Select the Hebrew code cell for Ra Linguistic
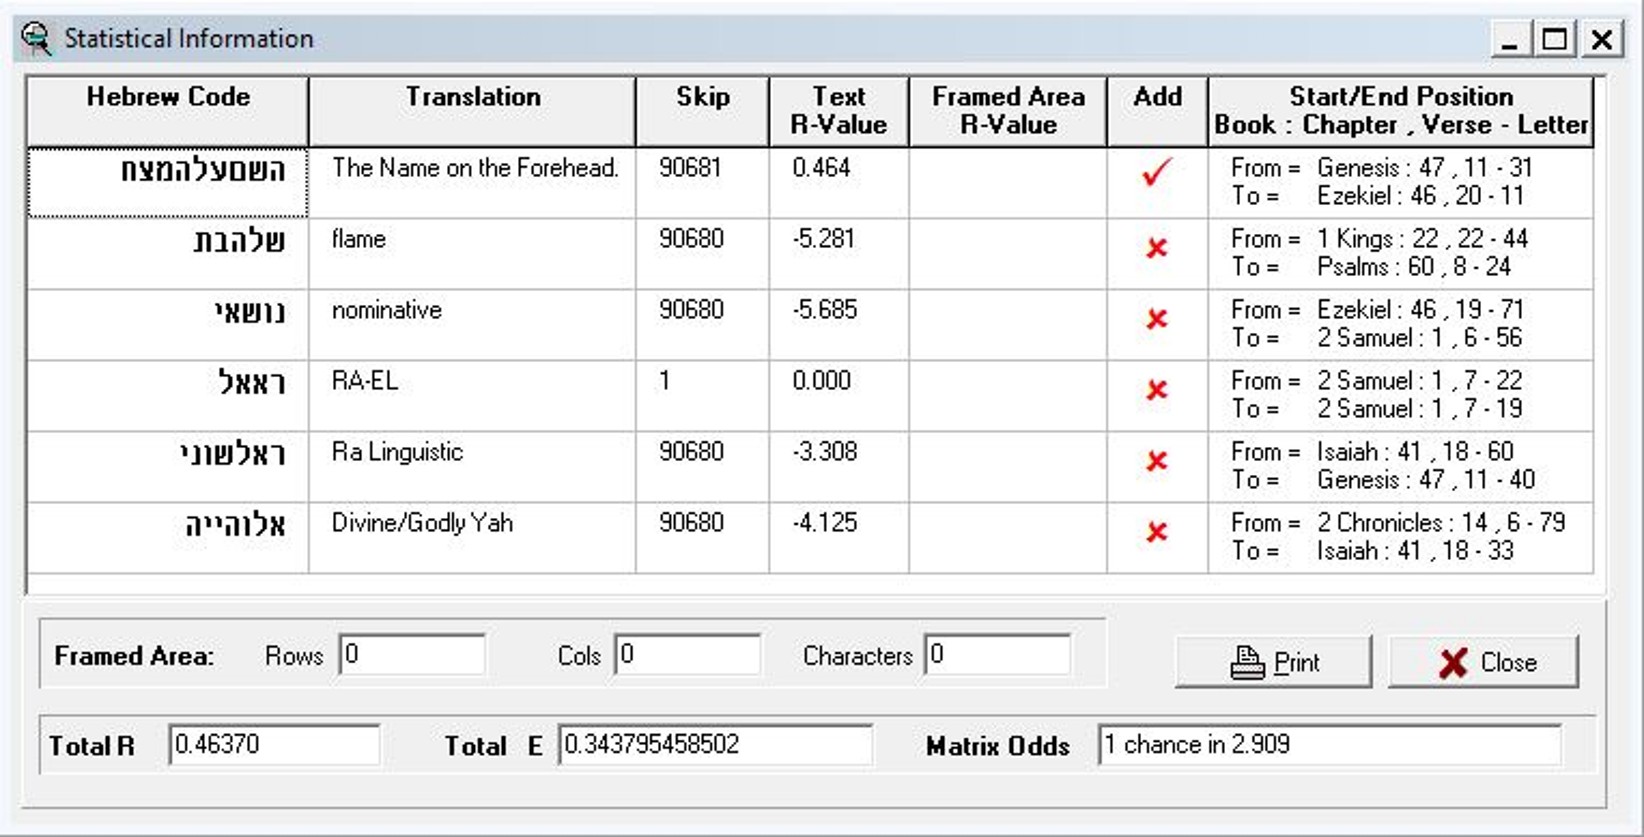 [168, 467]
